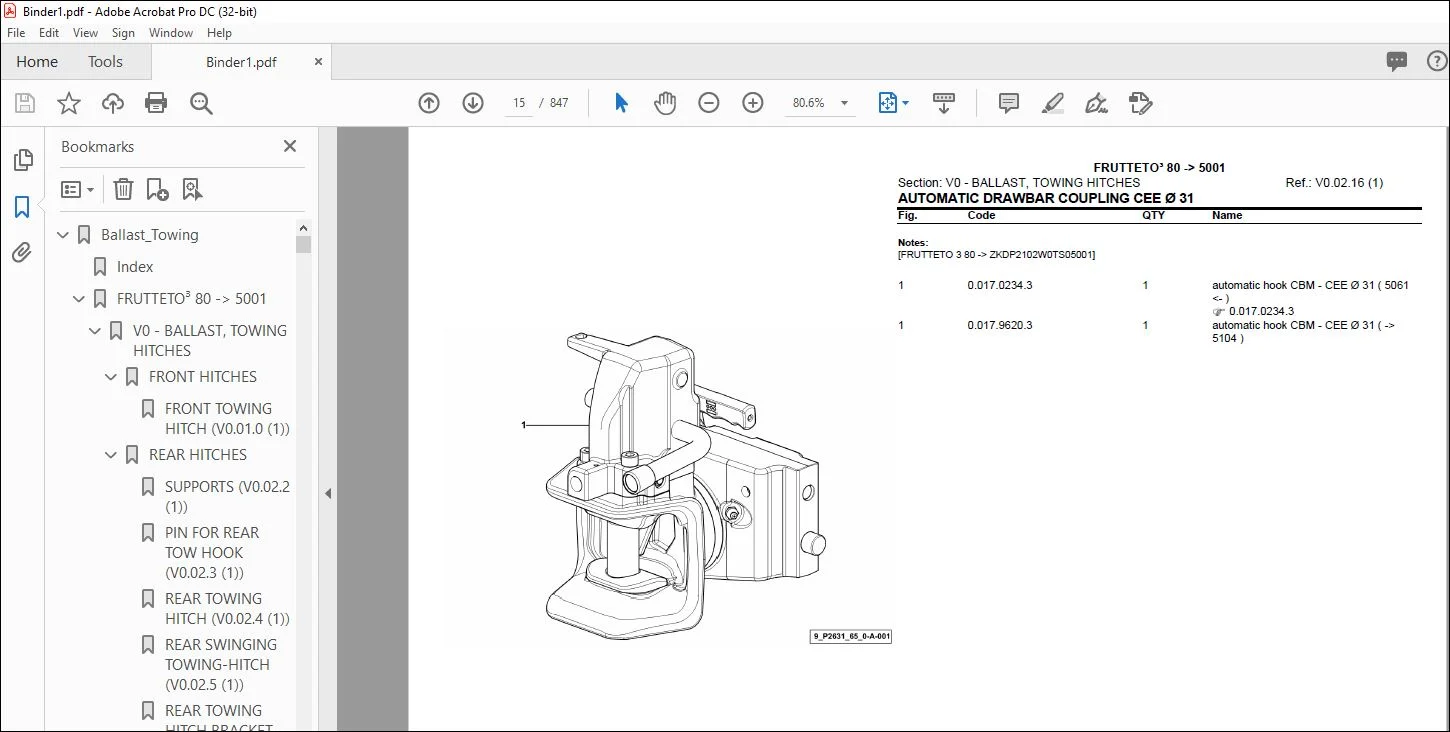
Task: Open the REAR TOWING HITCH (V0.02.4 (1)) bookmark
Action: pos(227,609)
